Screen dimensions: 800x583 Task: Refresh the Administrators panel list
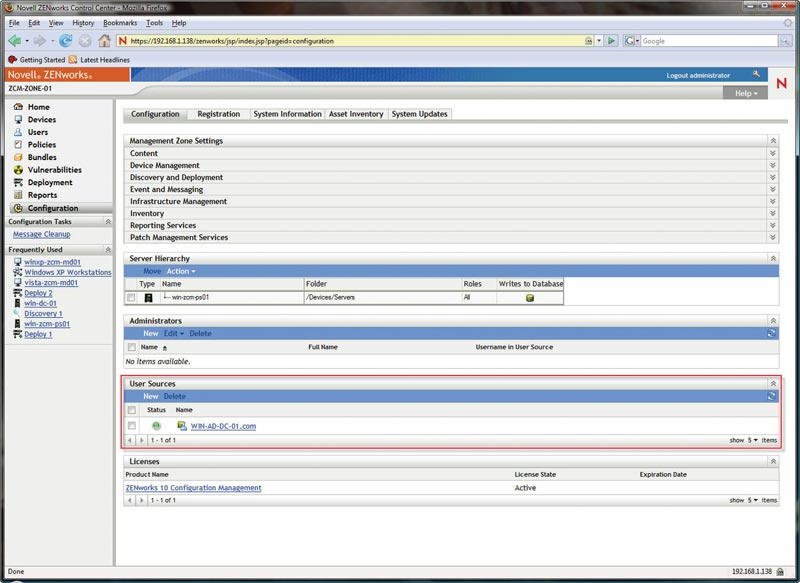[x=771, y=333]
